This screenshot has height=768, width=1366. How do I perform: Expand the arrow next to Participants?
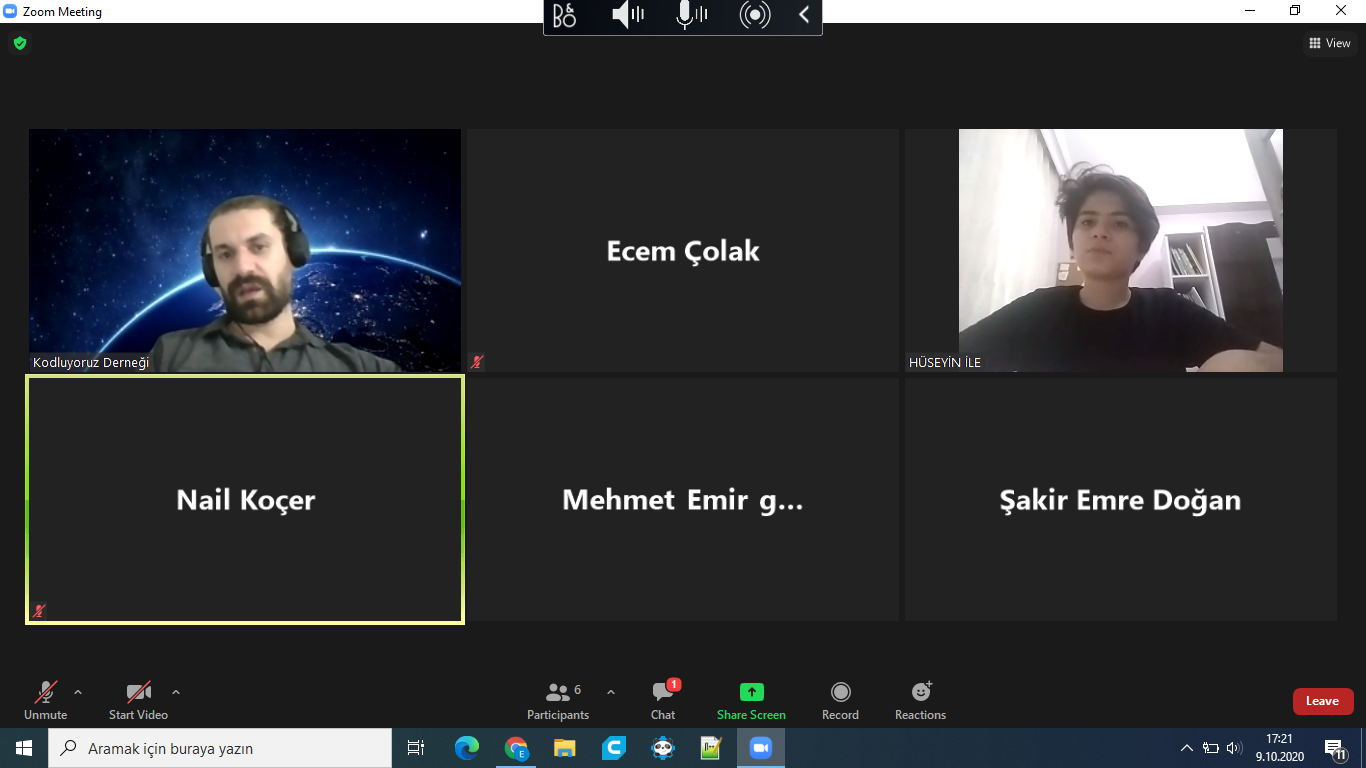pos(611,692)
